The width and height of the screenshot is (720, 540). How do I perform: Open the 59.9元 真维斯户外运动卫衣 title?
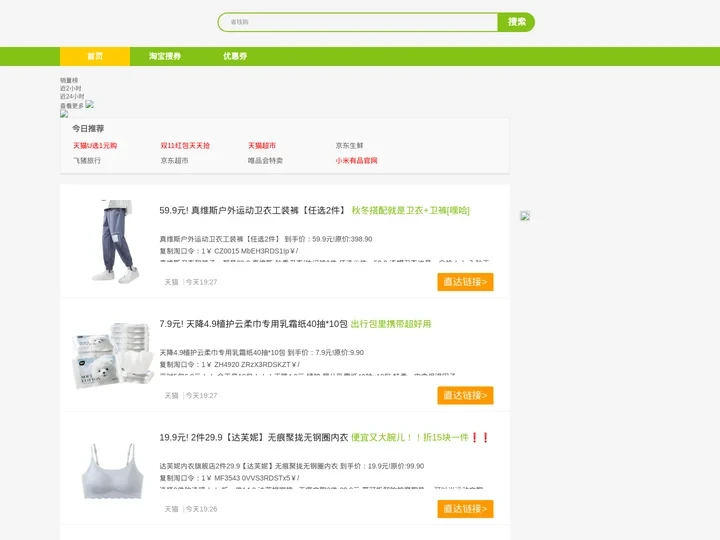[x=253, y=210]
